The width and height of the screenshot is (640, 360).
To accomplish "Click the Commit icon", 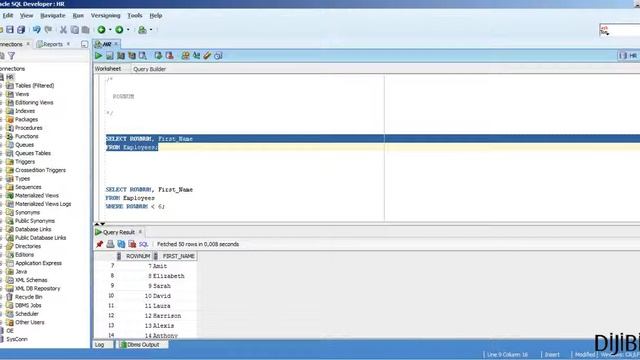I will (x=158, y=56).
